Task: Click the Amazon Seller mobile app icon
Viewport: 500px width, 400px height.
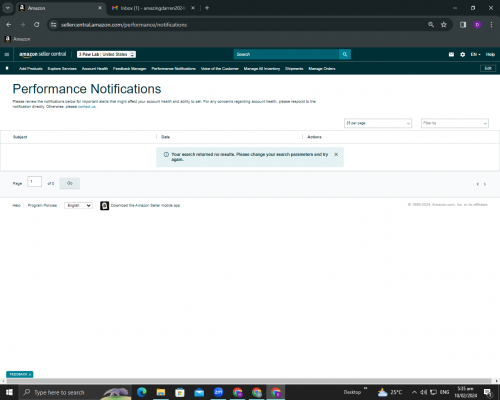Action: pyautogui.click(x=104, y=206)
